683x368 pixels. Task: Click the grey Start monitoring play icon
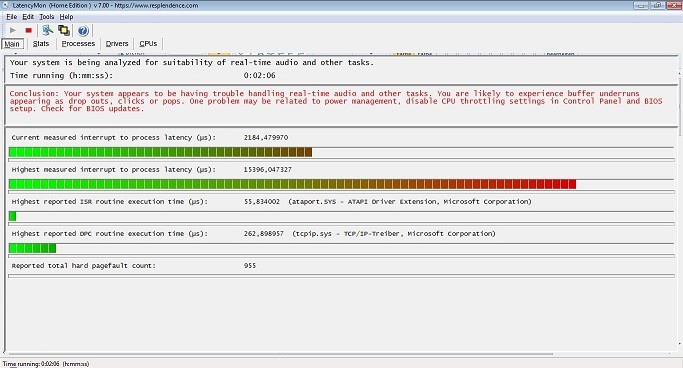[13, 30]
